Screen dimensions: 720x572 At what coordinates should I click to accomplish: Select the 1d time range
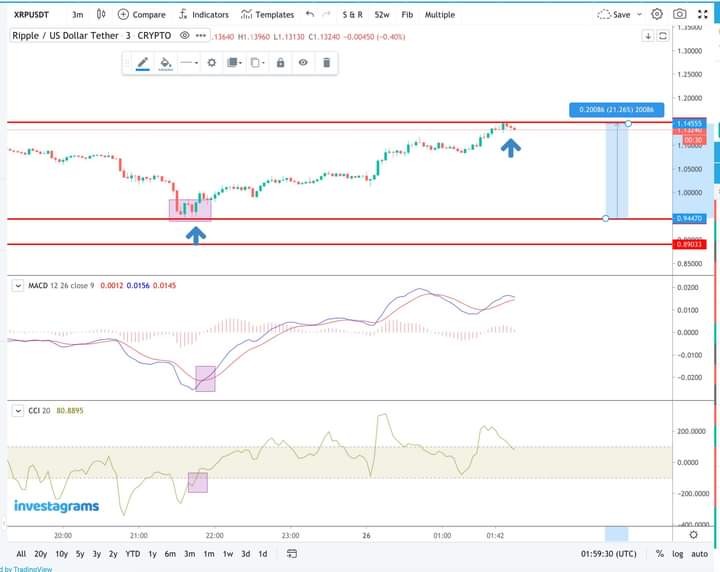point(263,554)
